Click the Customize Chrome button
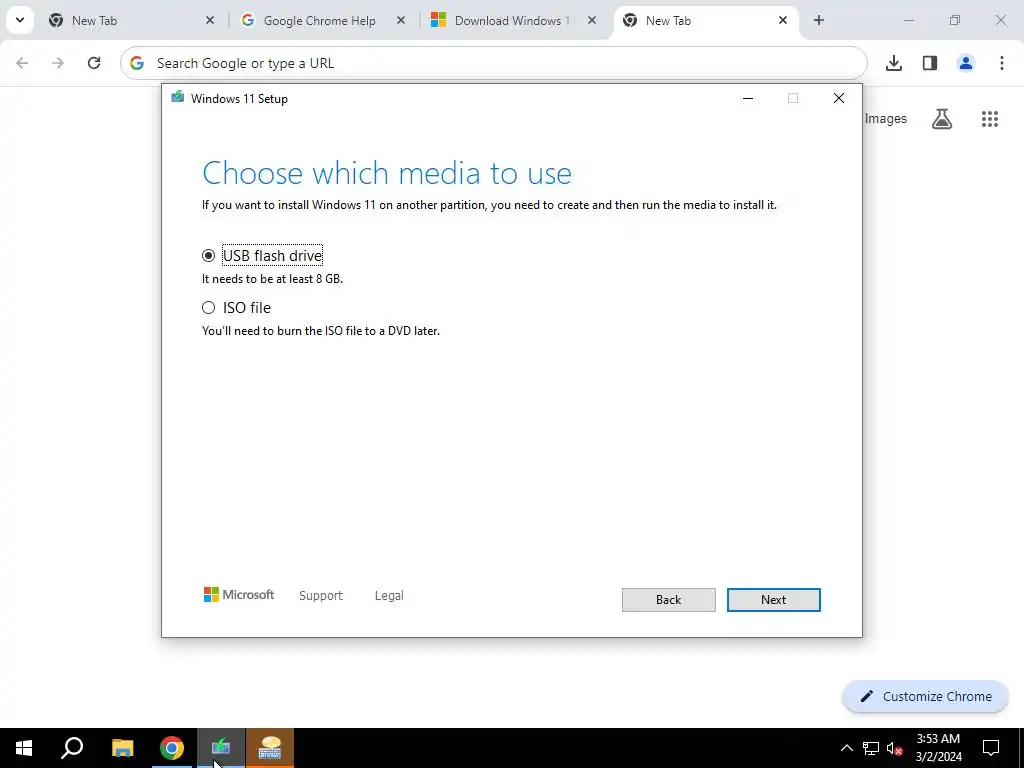1024x768 pixels. coord(925,696)
